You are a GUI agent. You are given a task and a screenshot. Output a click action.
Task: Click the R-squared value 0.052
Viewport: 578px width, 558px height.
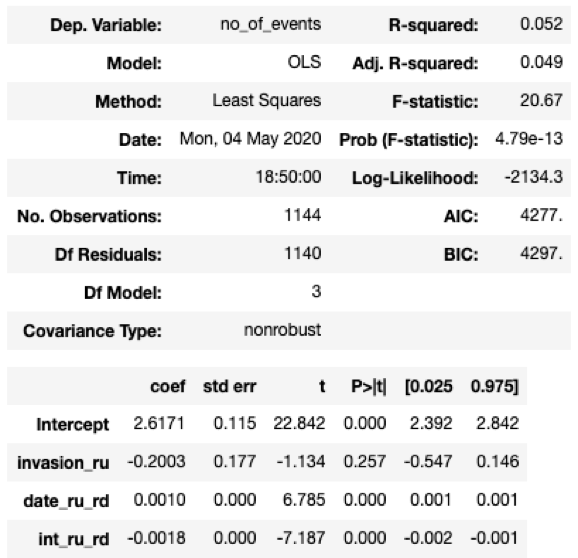[541, 24]
